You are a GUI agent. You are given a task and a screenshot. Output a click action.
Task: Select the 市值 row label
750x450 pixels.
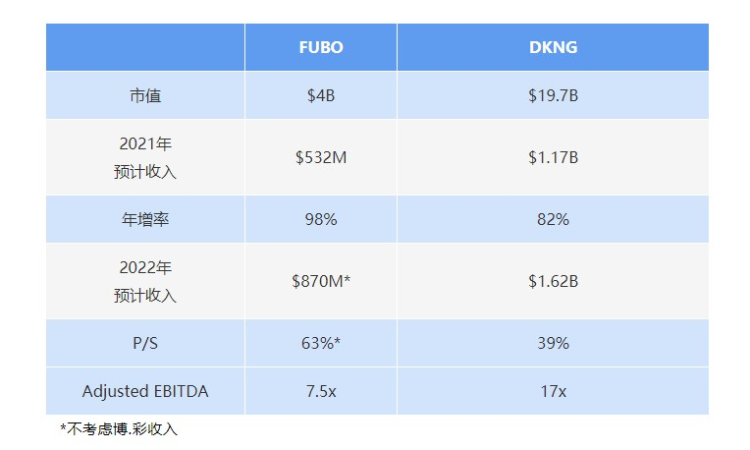tap(145, 96)
